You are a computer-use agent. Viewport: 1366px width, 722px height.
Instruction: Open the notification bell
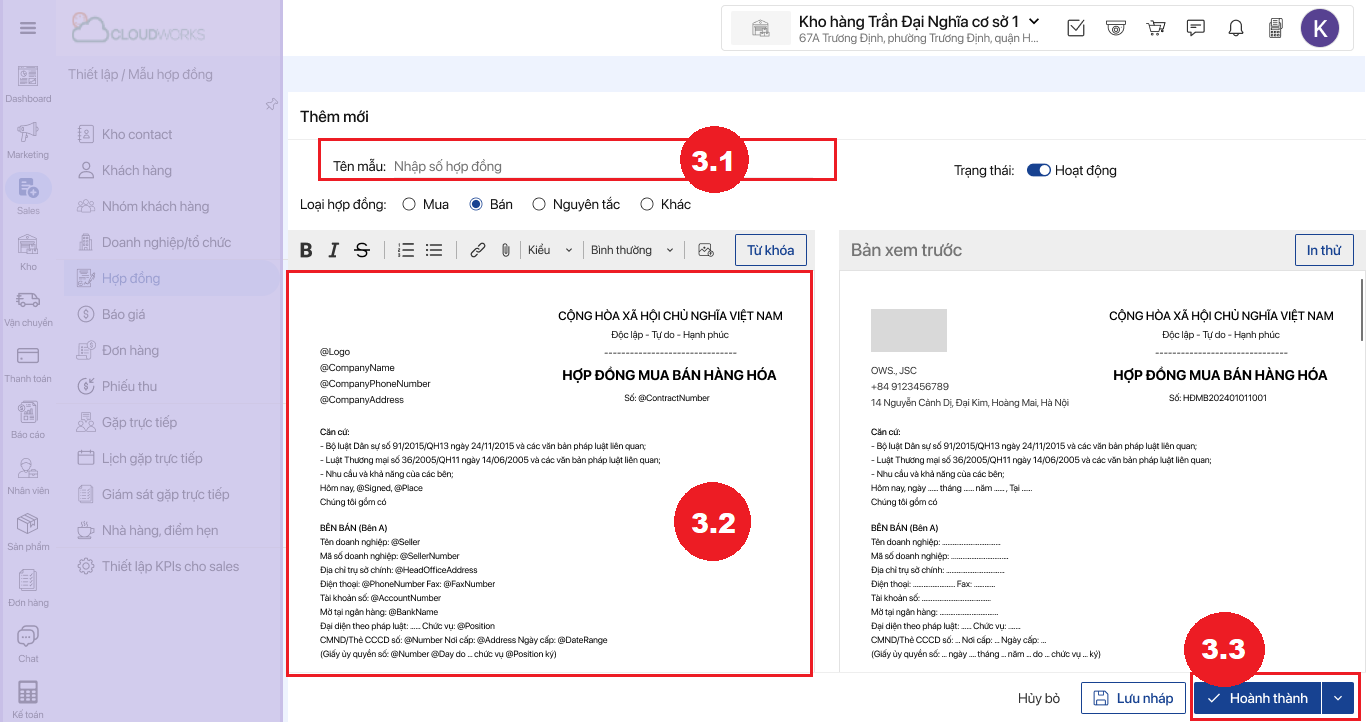click(x=1236, y=28)
